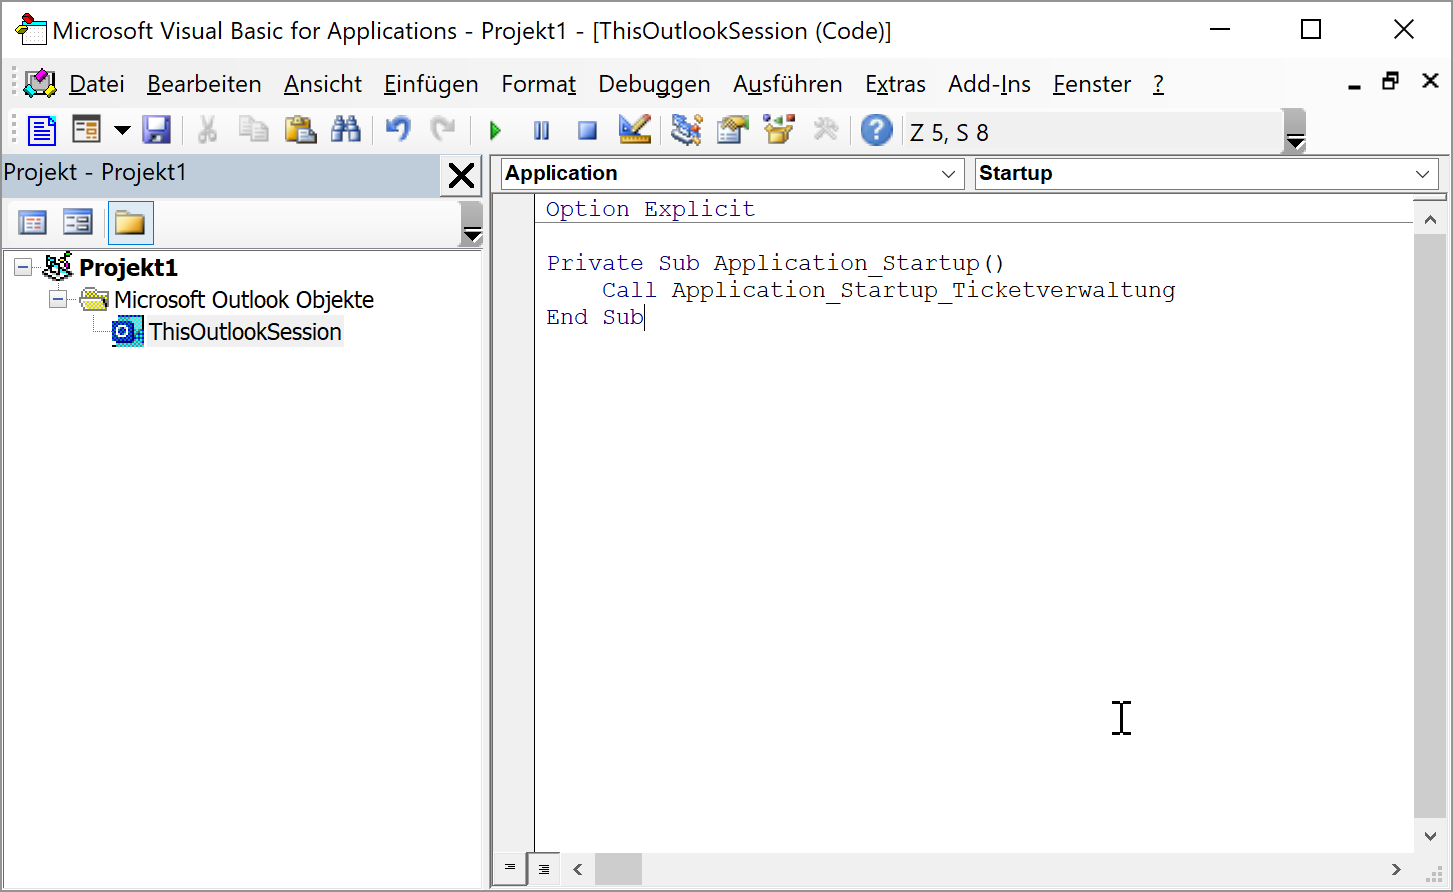Switch to Procedure View at bottom-left
Screen dimensions: 1453x892
click(510, 868)
